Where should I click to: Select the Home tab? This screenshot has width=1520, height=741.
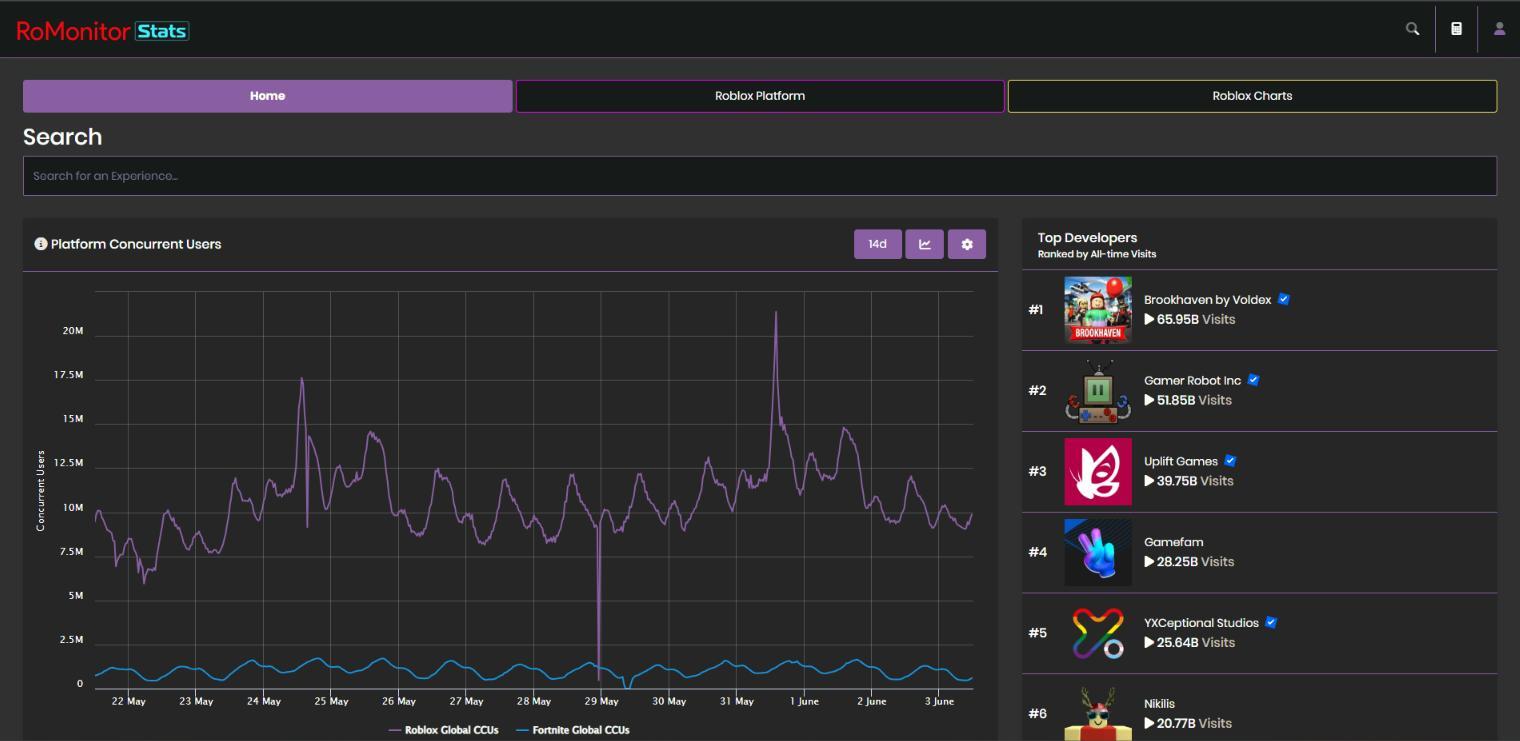tap(267, 96)
